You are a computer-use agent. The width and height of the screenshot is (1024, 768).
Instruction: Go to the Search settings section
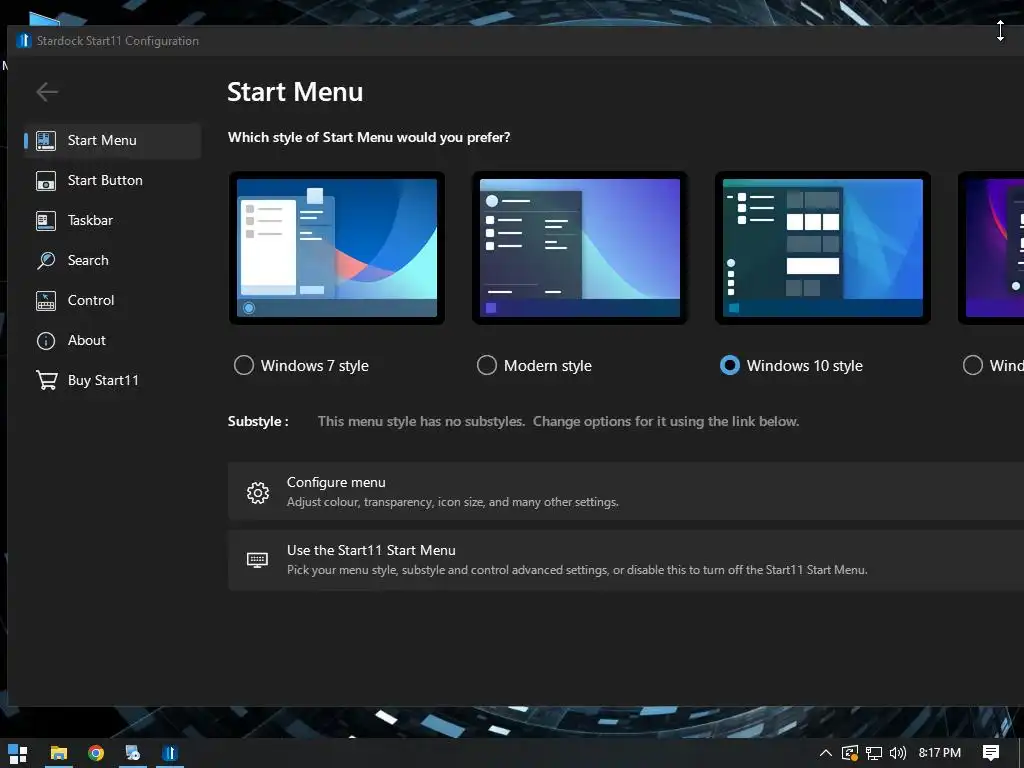pos(112,260)
